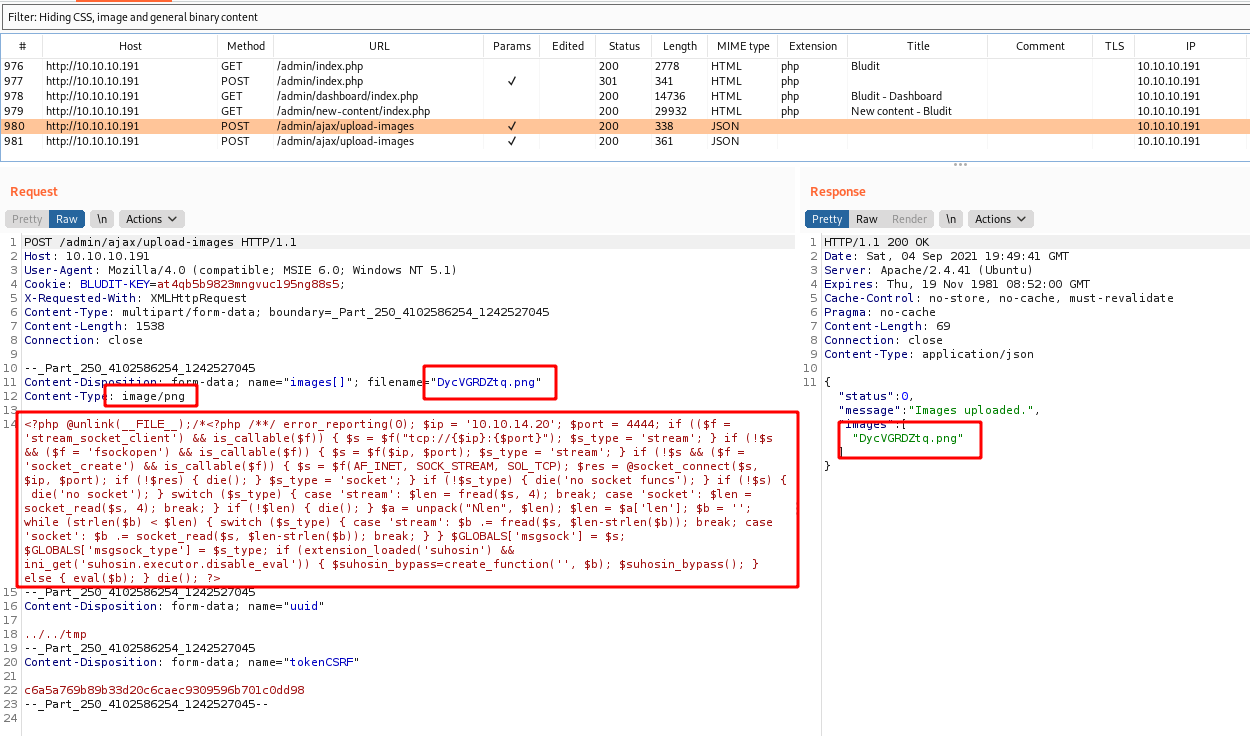Click the "Content-Type: application/json" response header
This screenshot has height=736, width=1250.
(x=929, y=354)
